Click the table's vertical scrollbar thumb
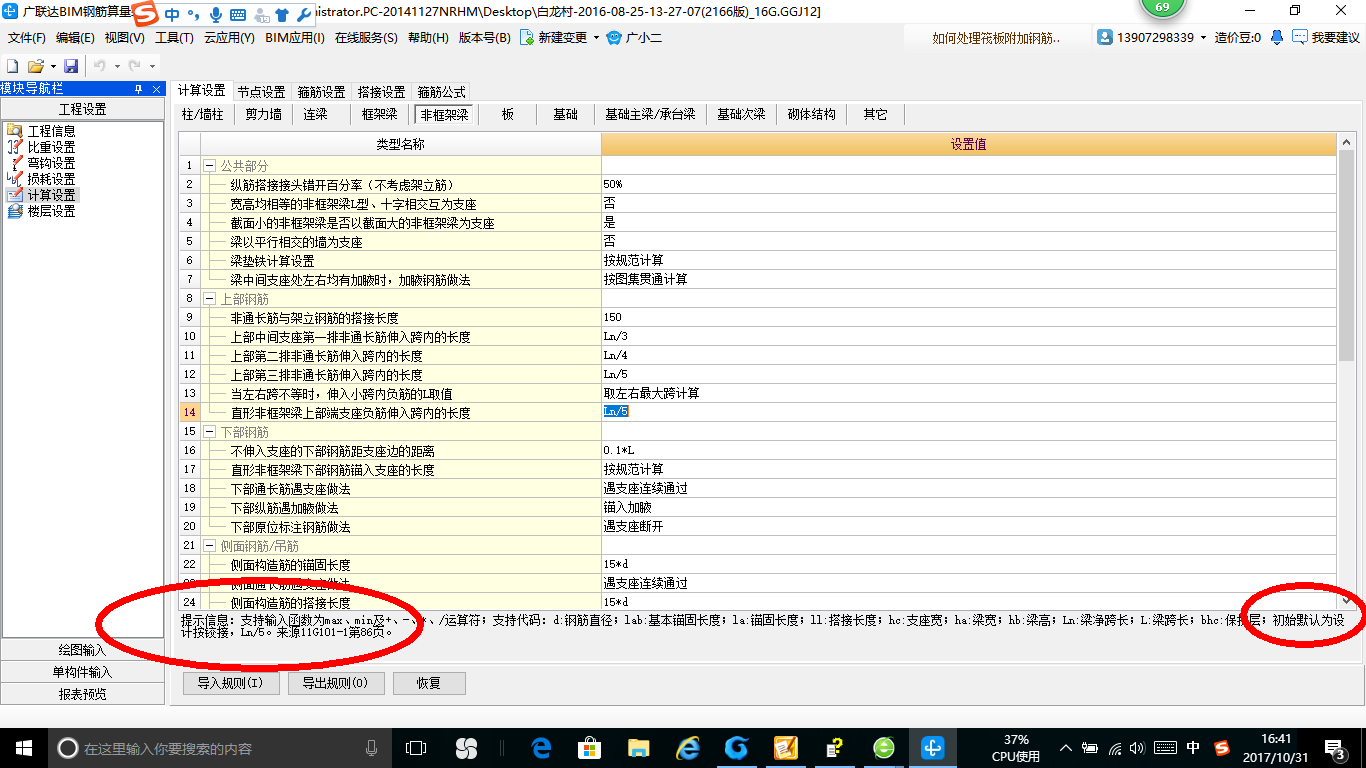 tap(1346, 256)
